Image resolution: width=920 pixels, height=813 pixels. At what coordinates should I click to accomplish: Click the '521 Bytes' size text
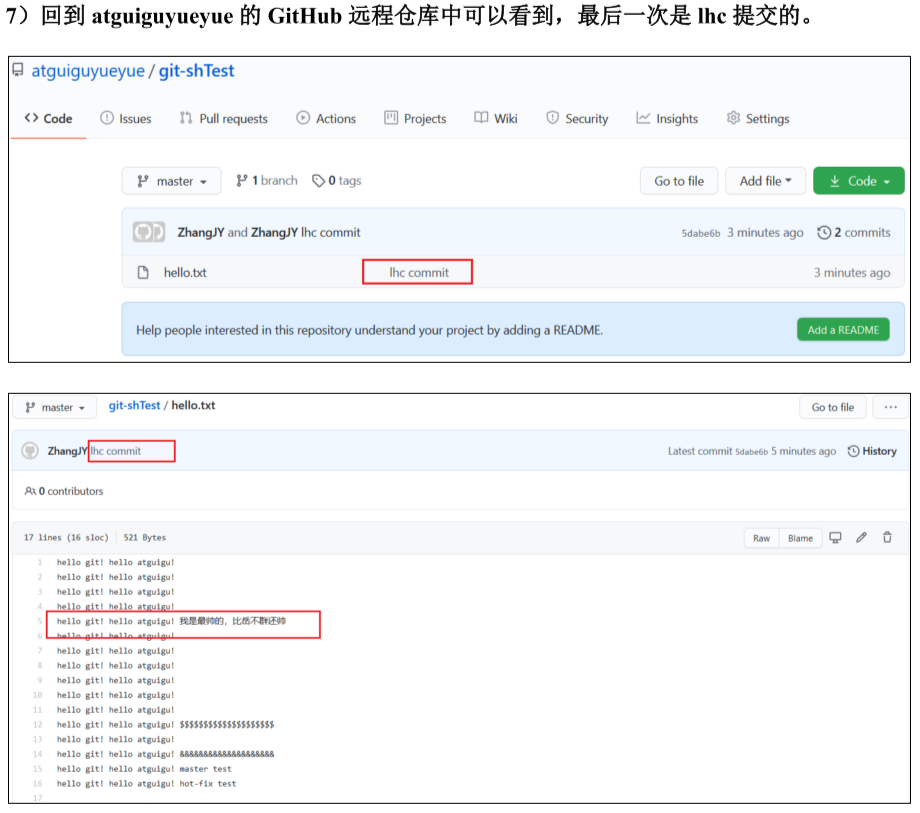[144, 537]
